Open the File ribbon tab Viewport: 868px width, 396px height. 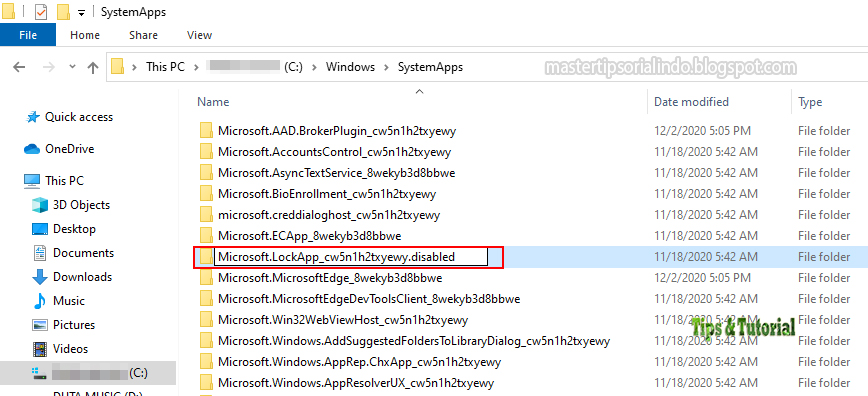pyautogui.click(x=28, y=35)
